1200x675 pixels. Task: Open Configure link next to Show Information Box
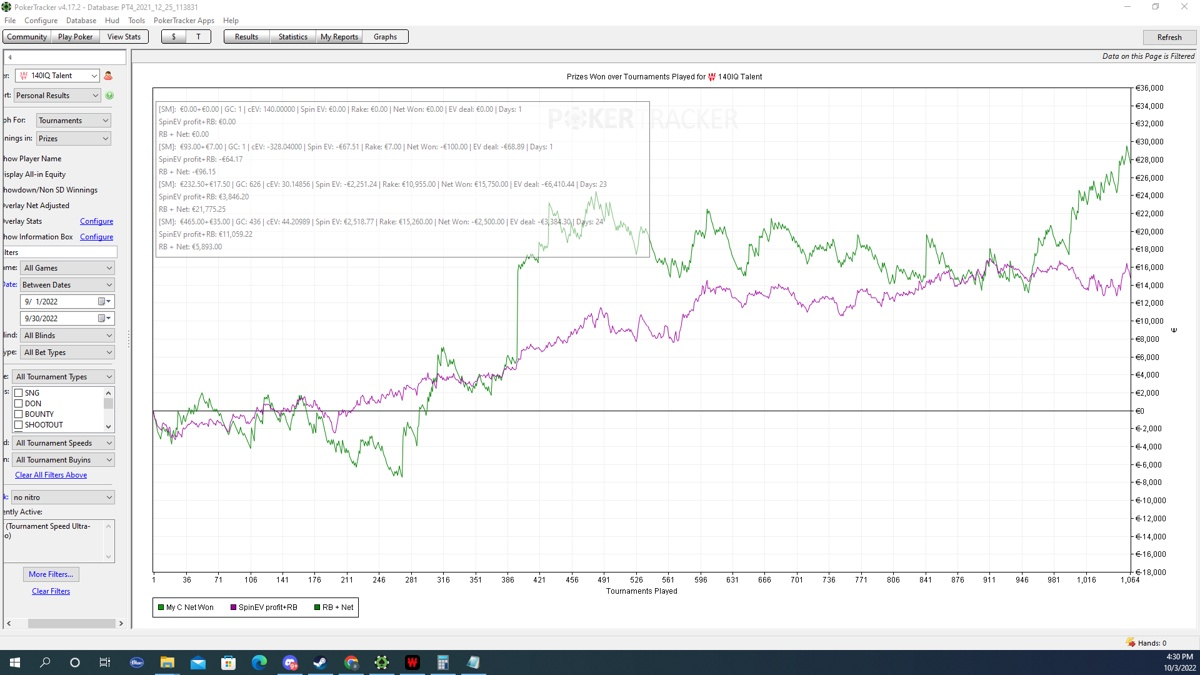point(96,237)
